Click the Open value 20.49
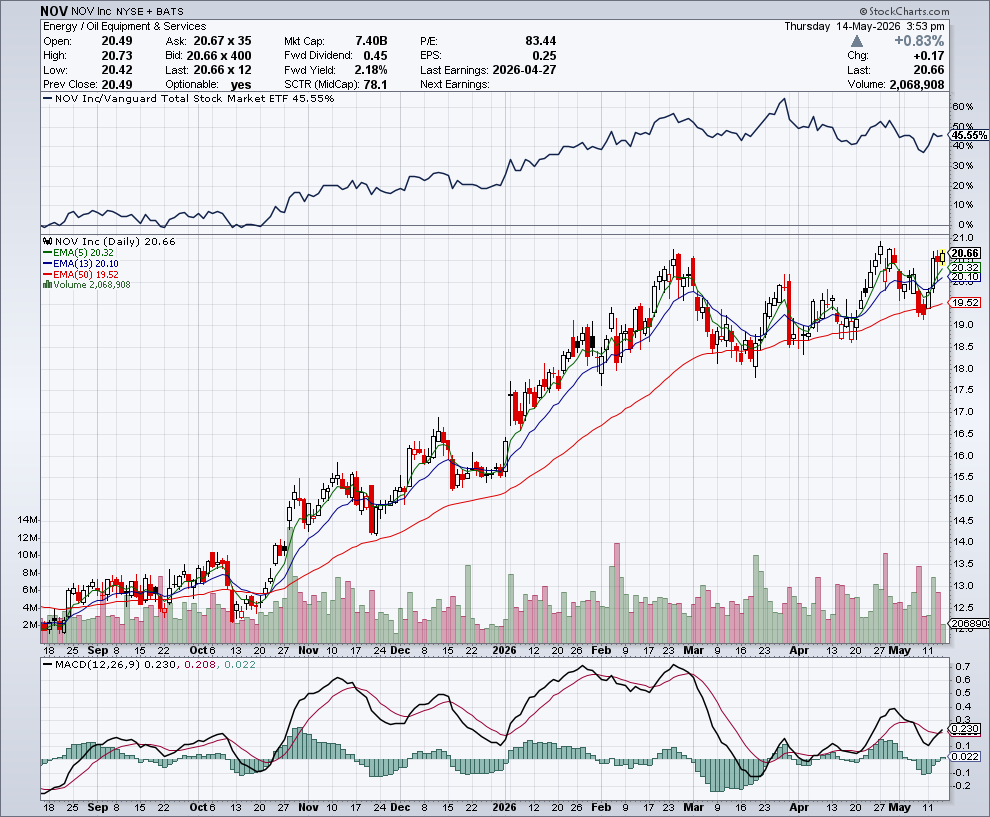The width and height of the screenshot is (990, 817). tap(117, 41)
